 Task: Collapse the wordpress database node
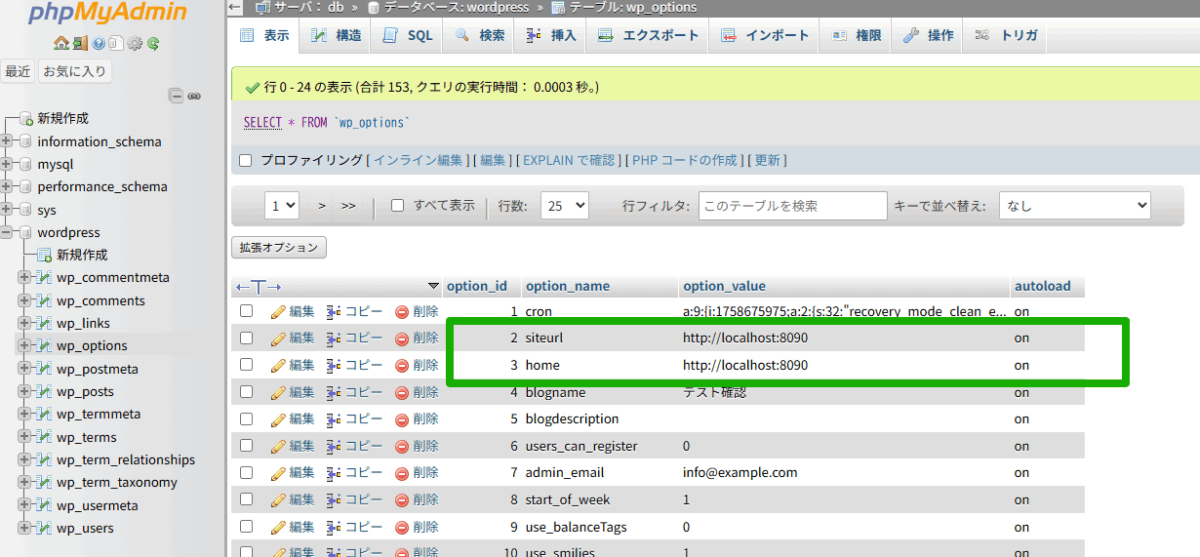[7, 232]
